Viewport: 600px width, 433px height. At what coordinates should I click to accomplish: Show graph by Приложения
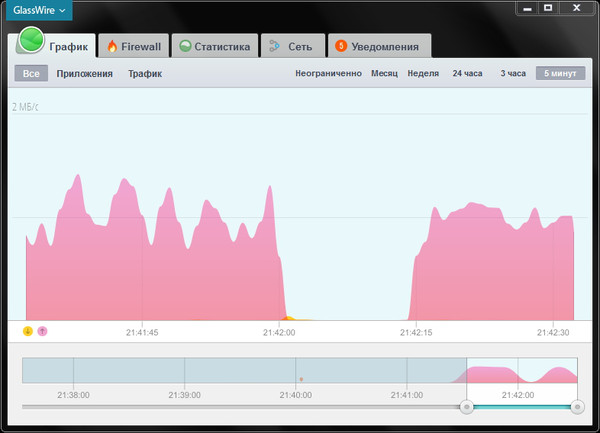point(84,74)
